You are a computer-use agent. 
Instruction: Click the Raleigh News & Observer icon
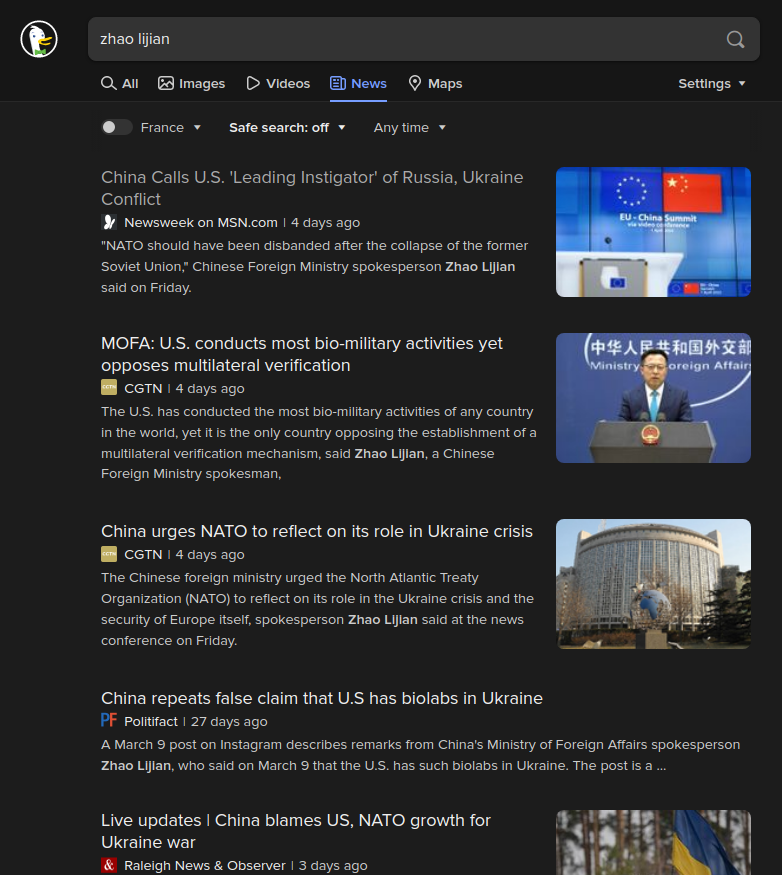coord(109,865)
